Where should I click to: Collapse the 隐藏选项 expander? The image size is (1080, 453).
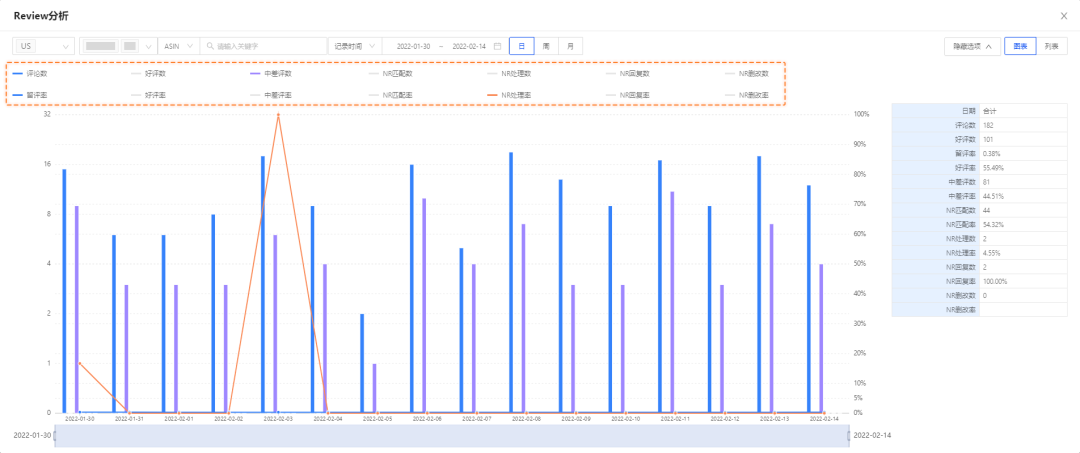coord(972,46)
